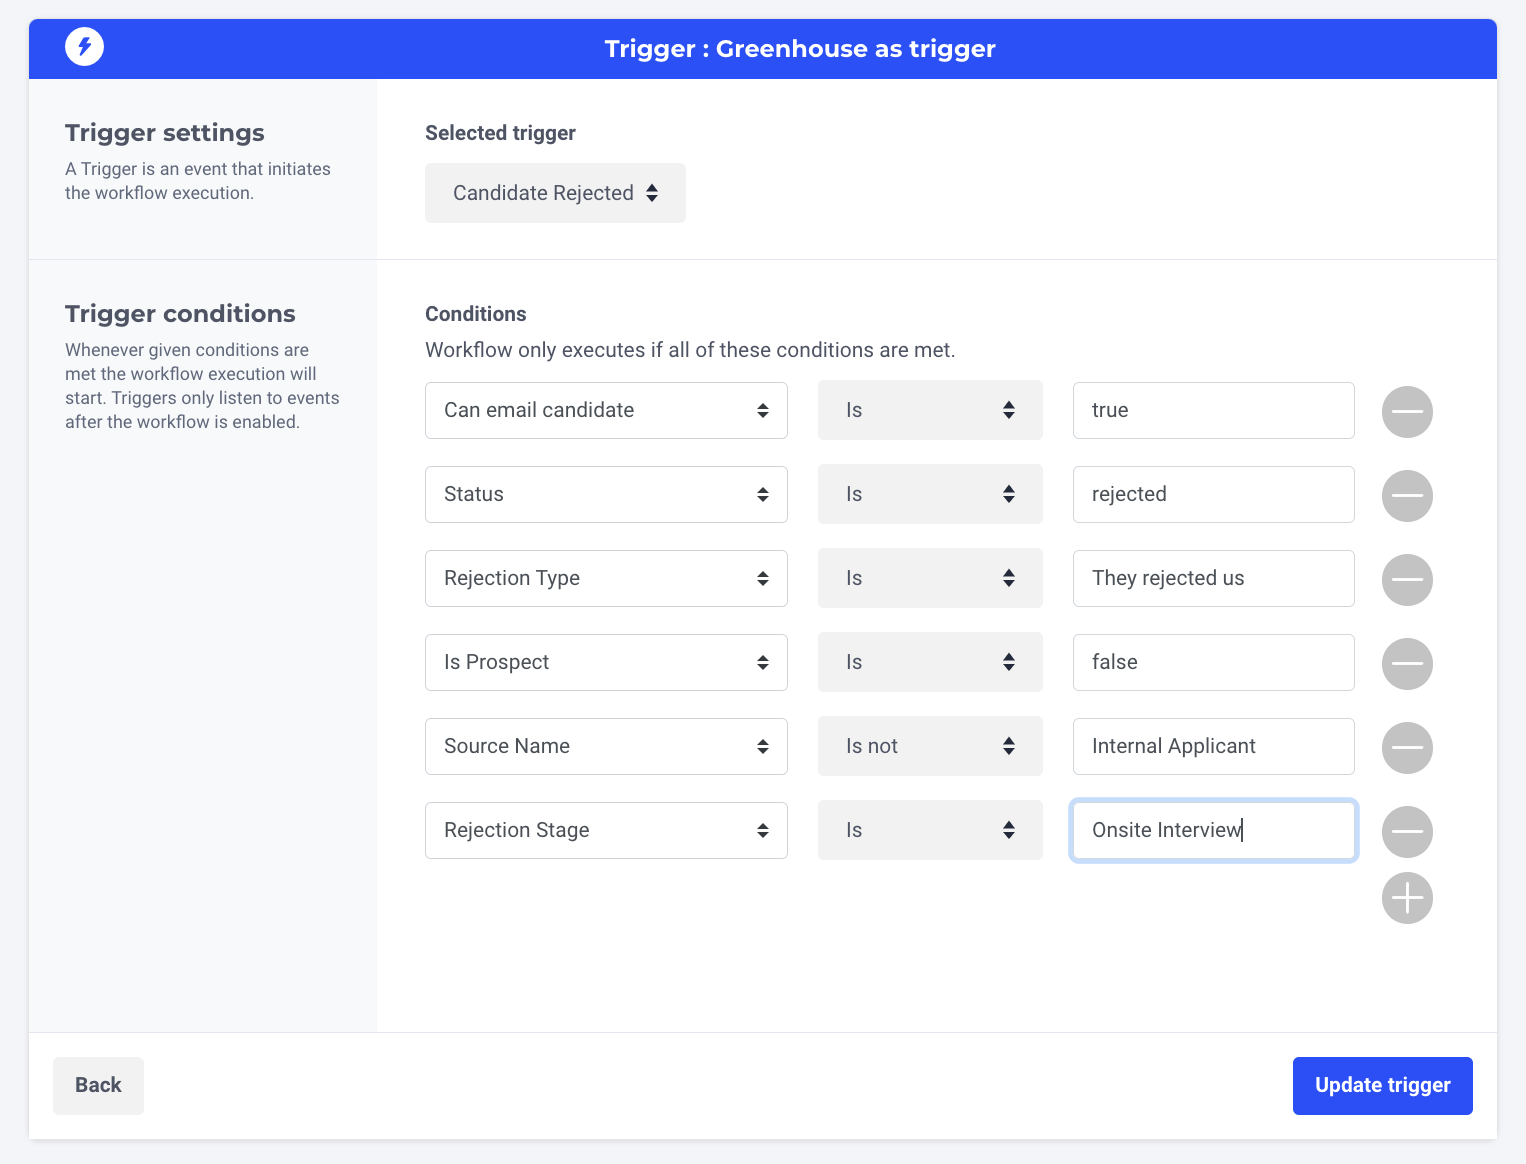Open the 'Status' field dropdown
Viewport: 1526px width, 1164px height.
point(606,494)
